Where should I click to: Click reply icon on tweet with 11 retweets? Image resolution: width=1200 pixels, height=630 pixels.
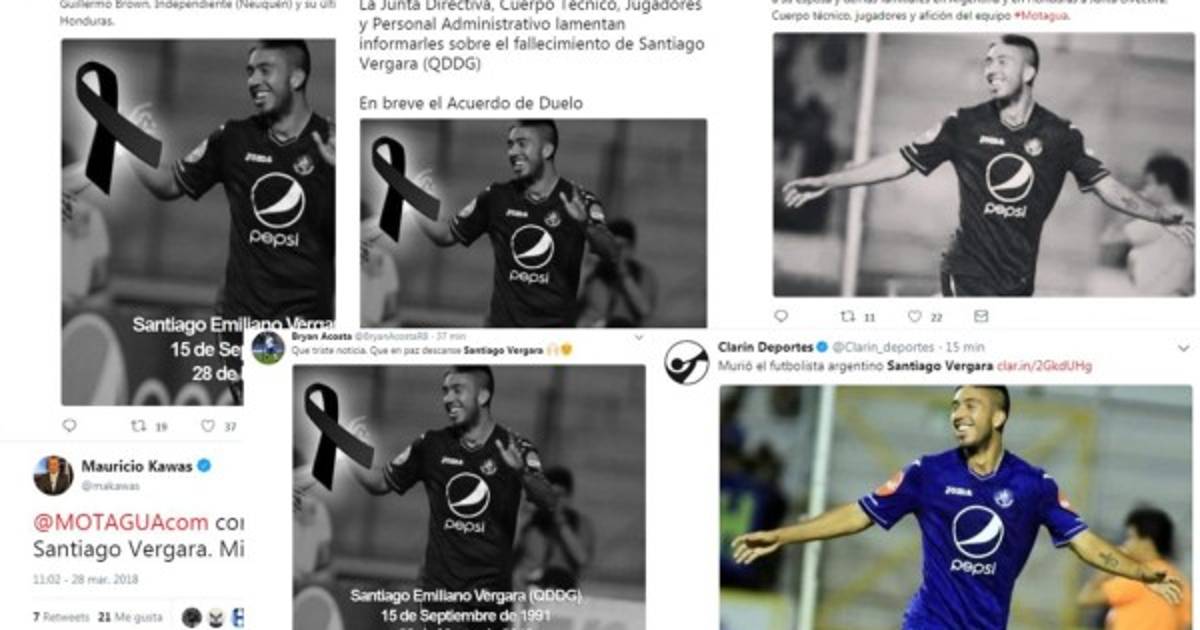point(781,316)
